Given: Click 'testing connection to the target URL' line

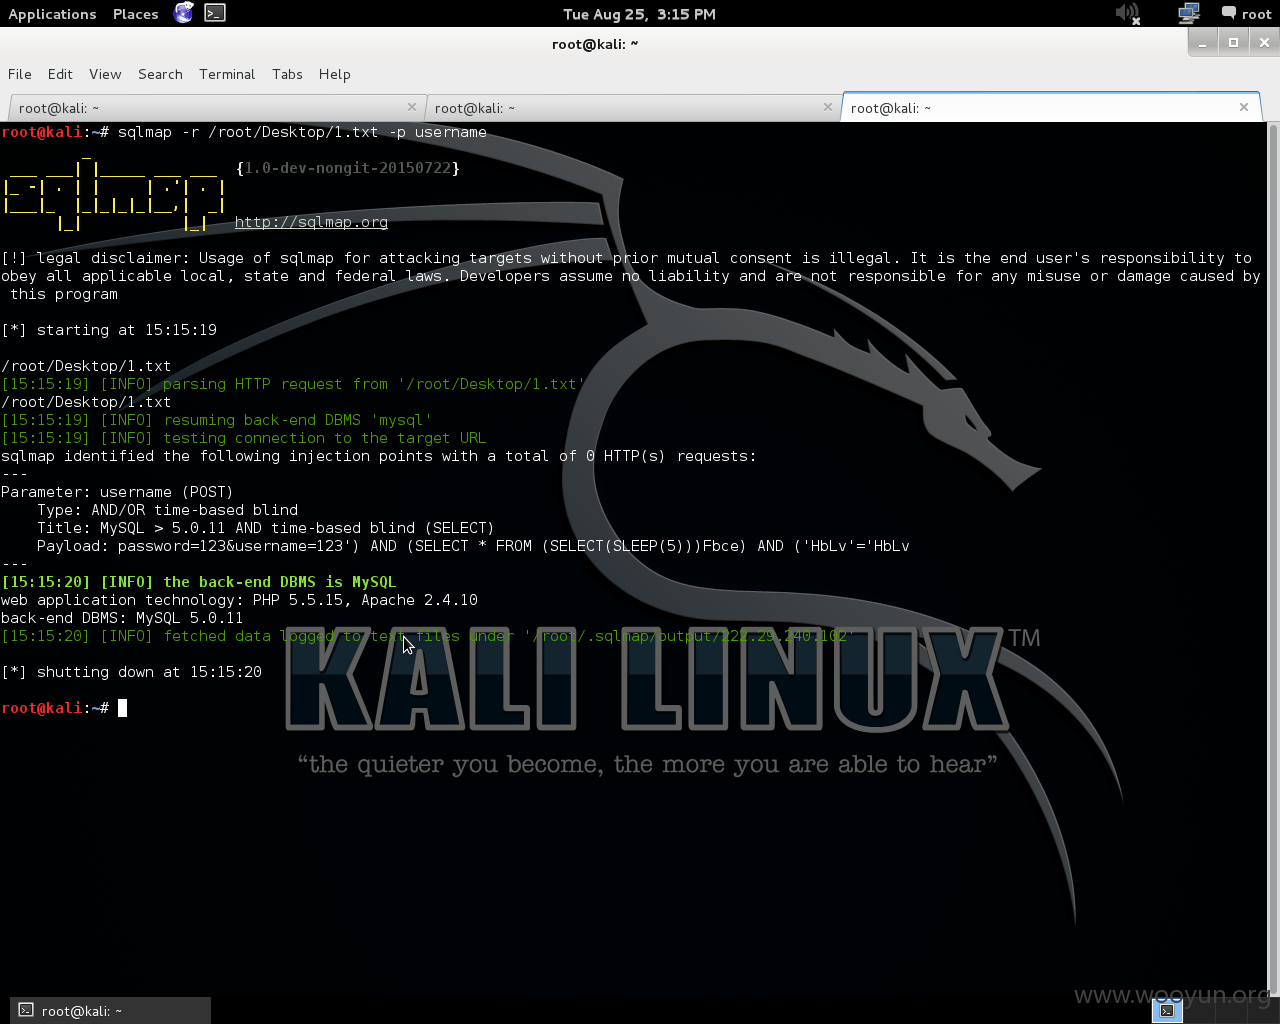Looking at the screenshot, I should point(244,438).
